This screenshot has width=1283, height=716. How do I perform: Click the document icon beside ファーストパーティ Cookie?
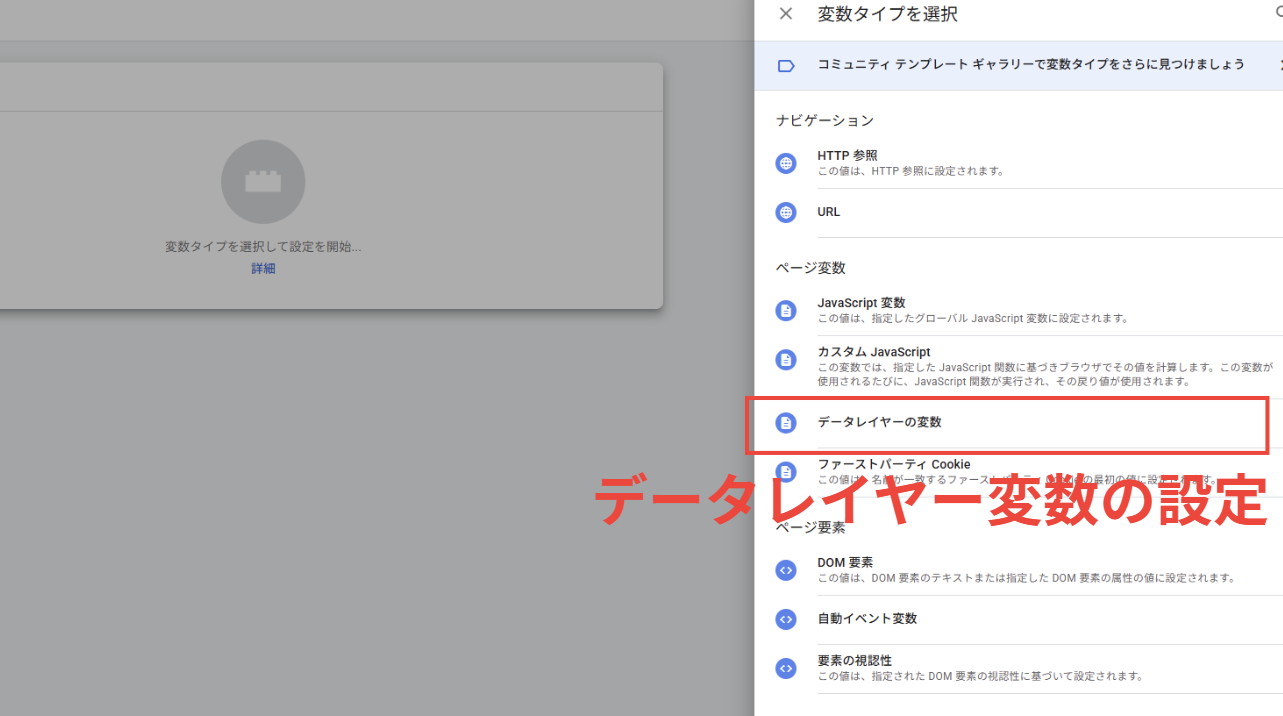[x=786, y=471]
